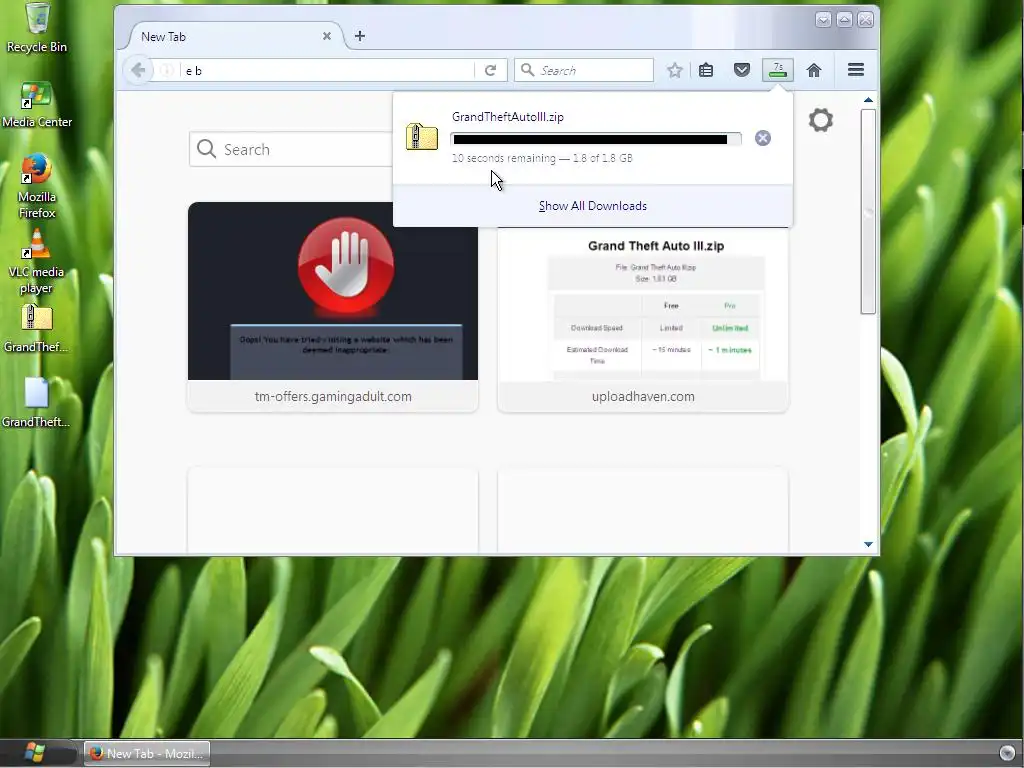Switch to Firefox window in taskbar
The height and width of the screenshot is (768, 1024).
click(x=148, y=754)
